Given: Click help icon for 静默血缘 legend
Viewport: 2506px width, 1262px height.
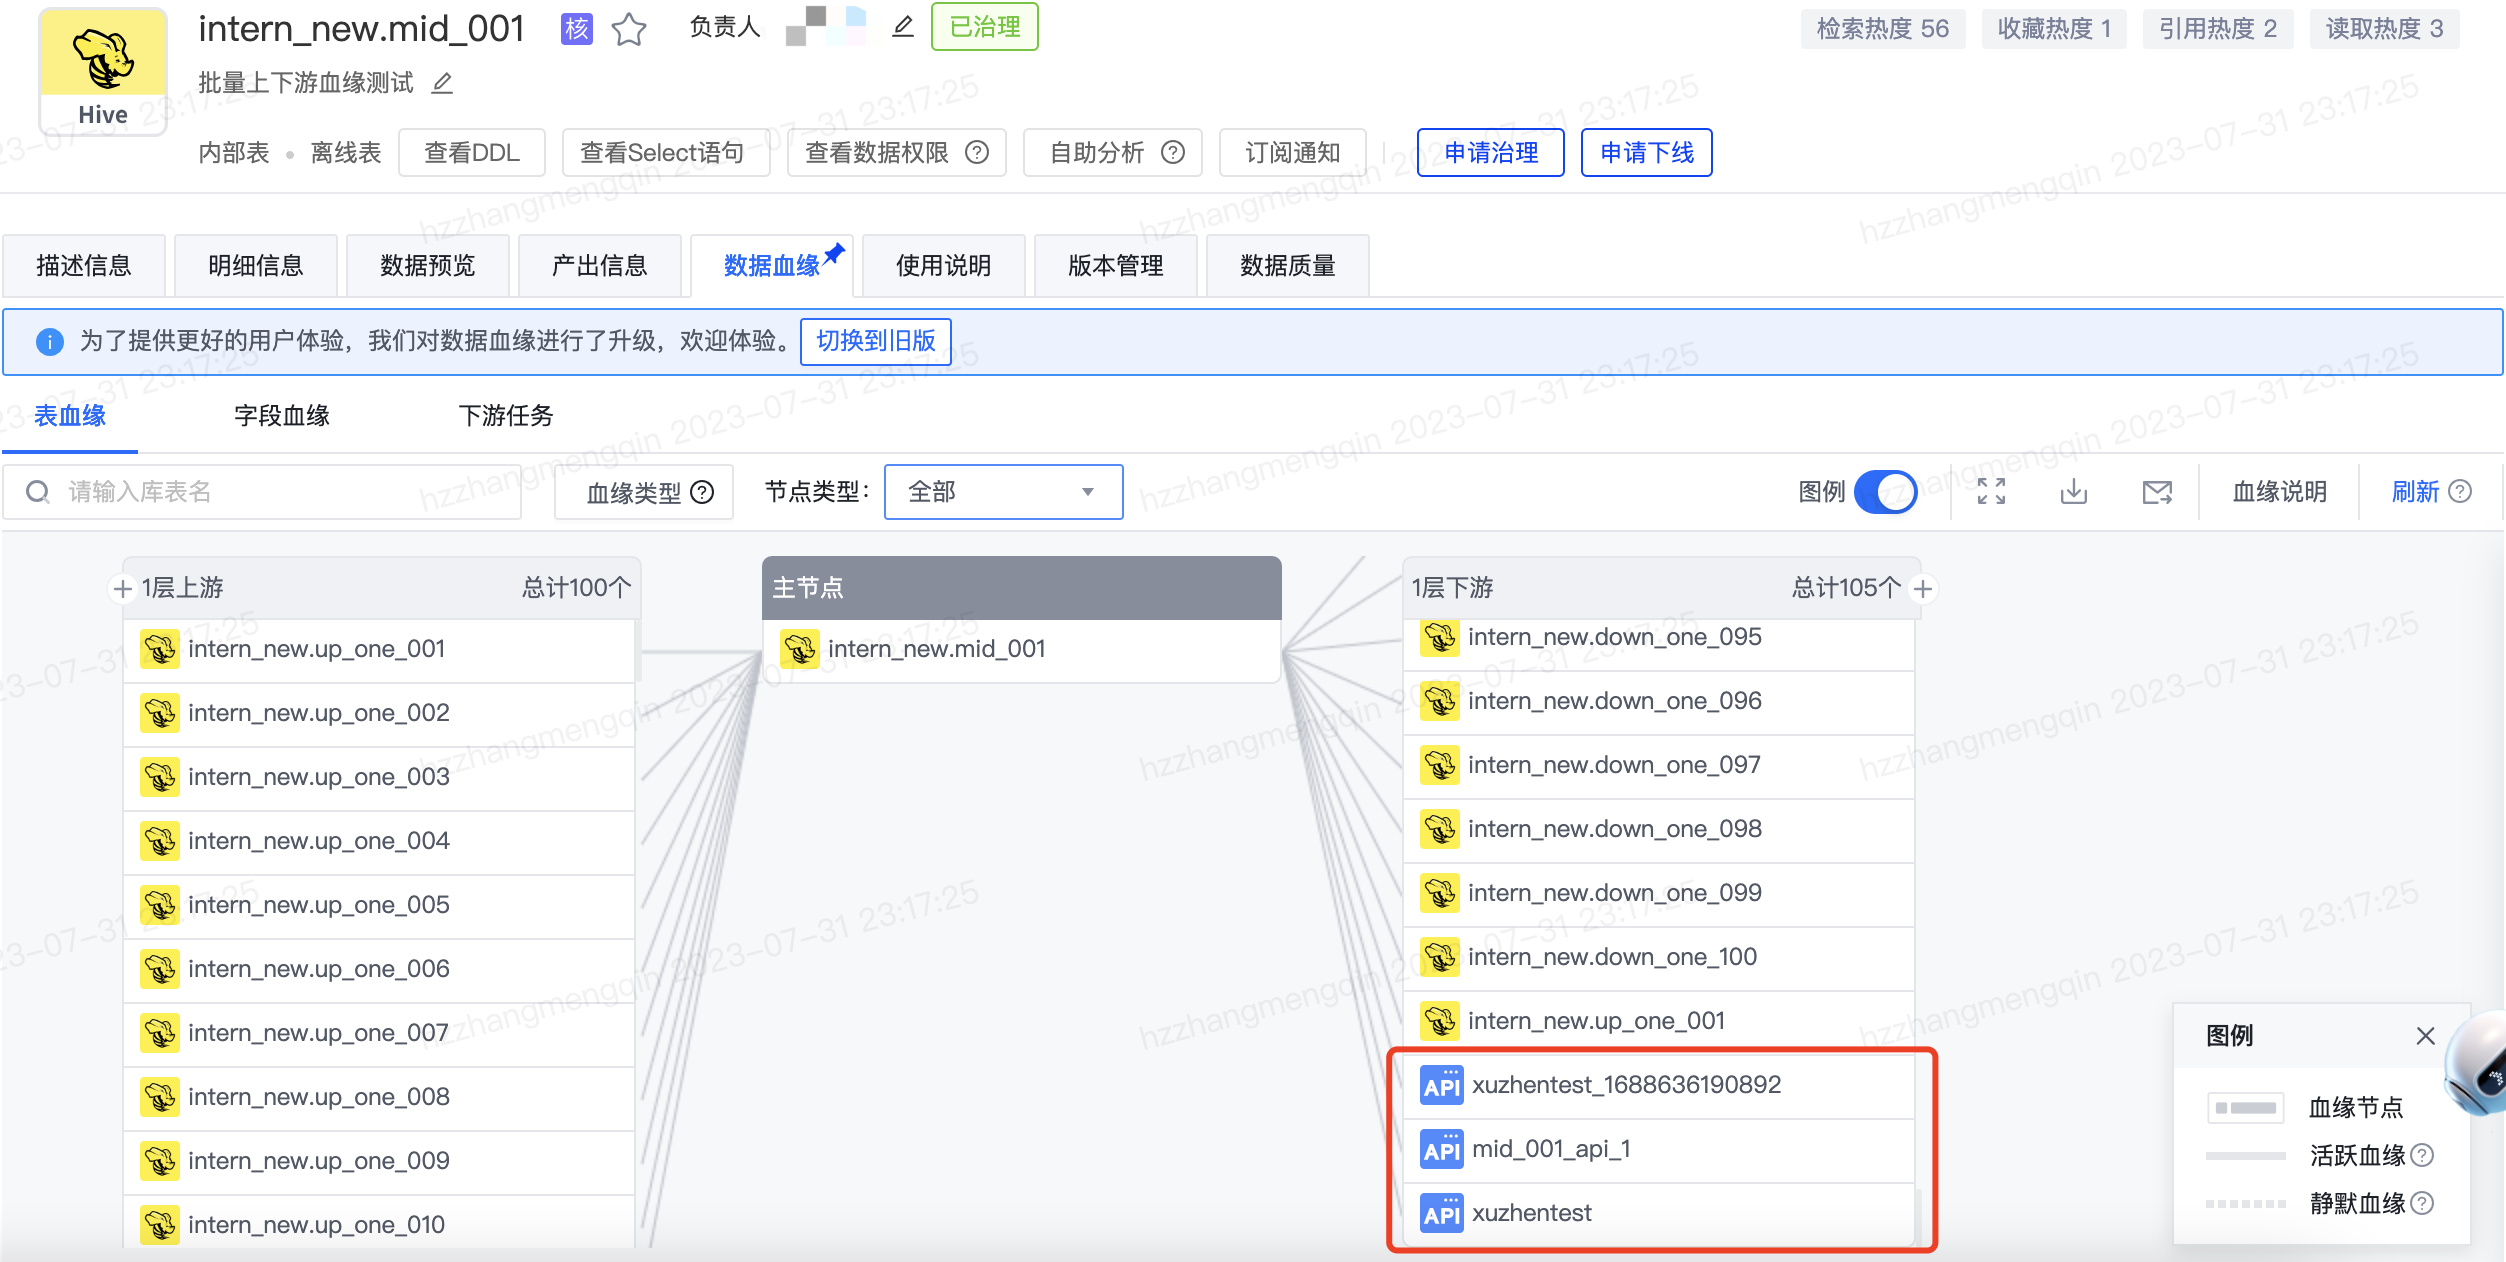Looking at the screenshot, I should [2422, 1203].
